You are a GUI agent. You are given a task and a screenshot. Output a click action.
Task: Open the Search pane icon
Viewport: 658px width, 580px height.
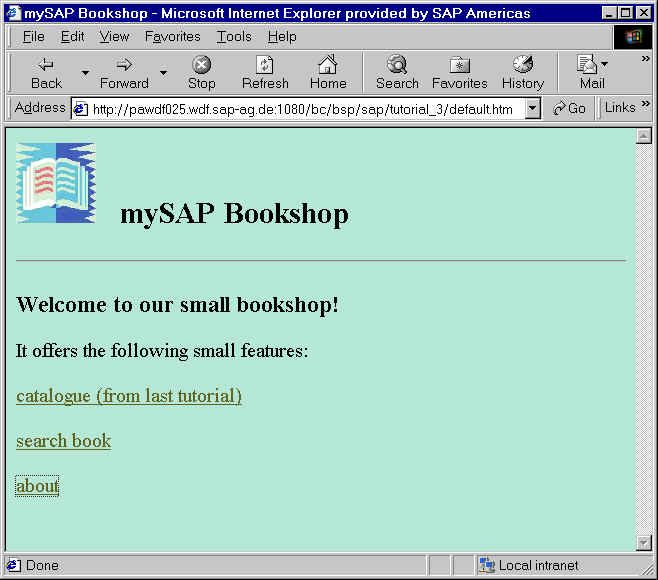tap(397, 66)
